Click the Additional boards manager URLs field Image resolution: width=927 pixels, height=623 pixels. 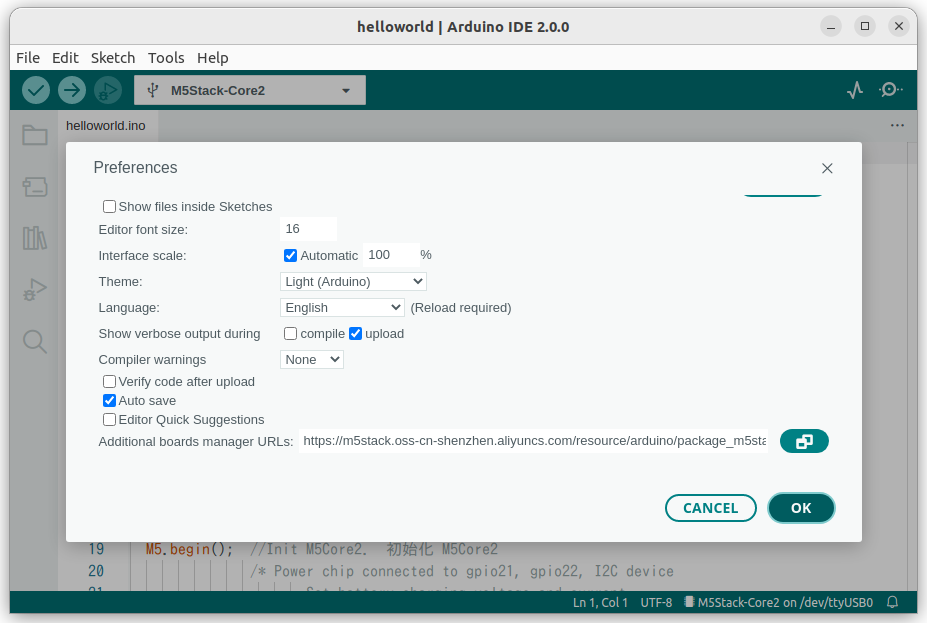535,440
